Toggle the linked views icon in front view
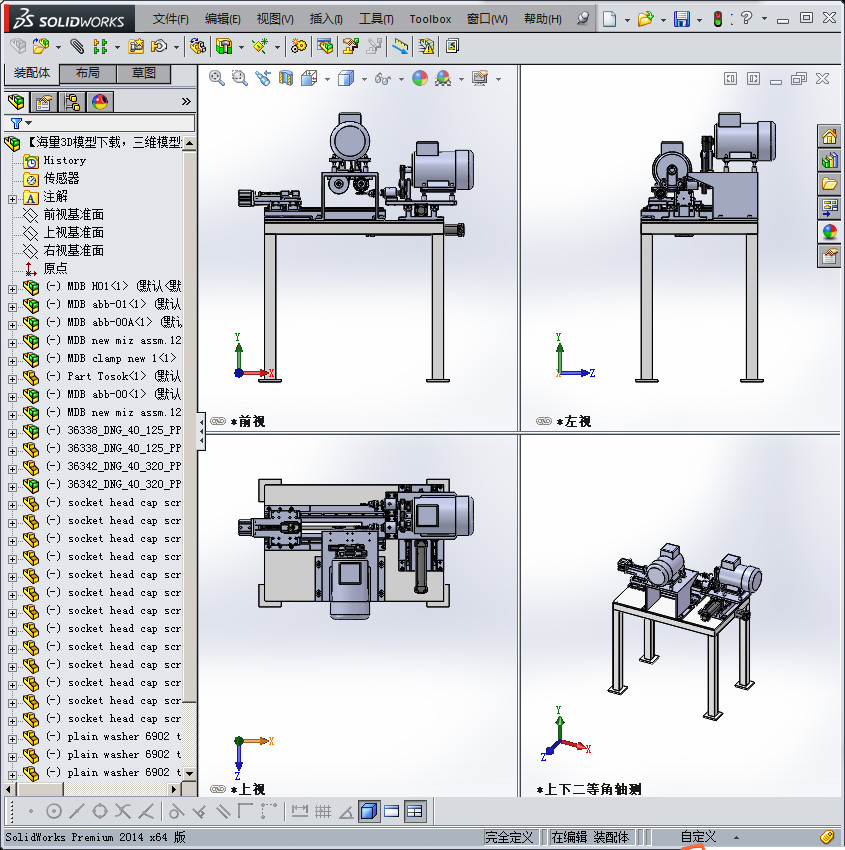The image size is (845, 850). (218, 421)
